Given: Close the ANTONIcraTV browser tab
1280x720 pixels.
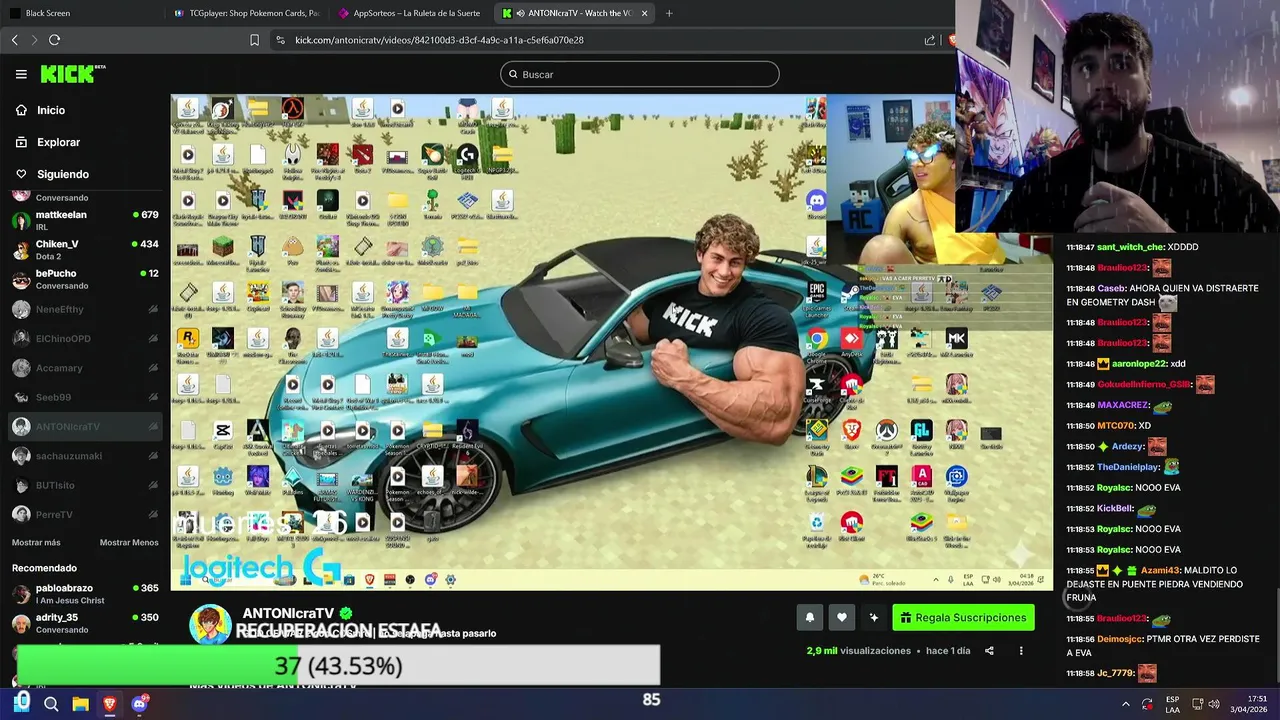Looking at the screenshot, I should point(644,13).
